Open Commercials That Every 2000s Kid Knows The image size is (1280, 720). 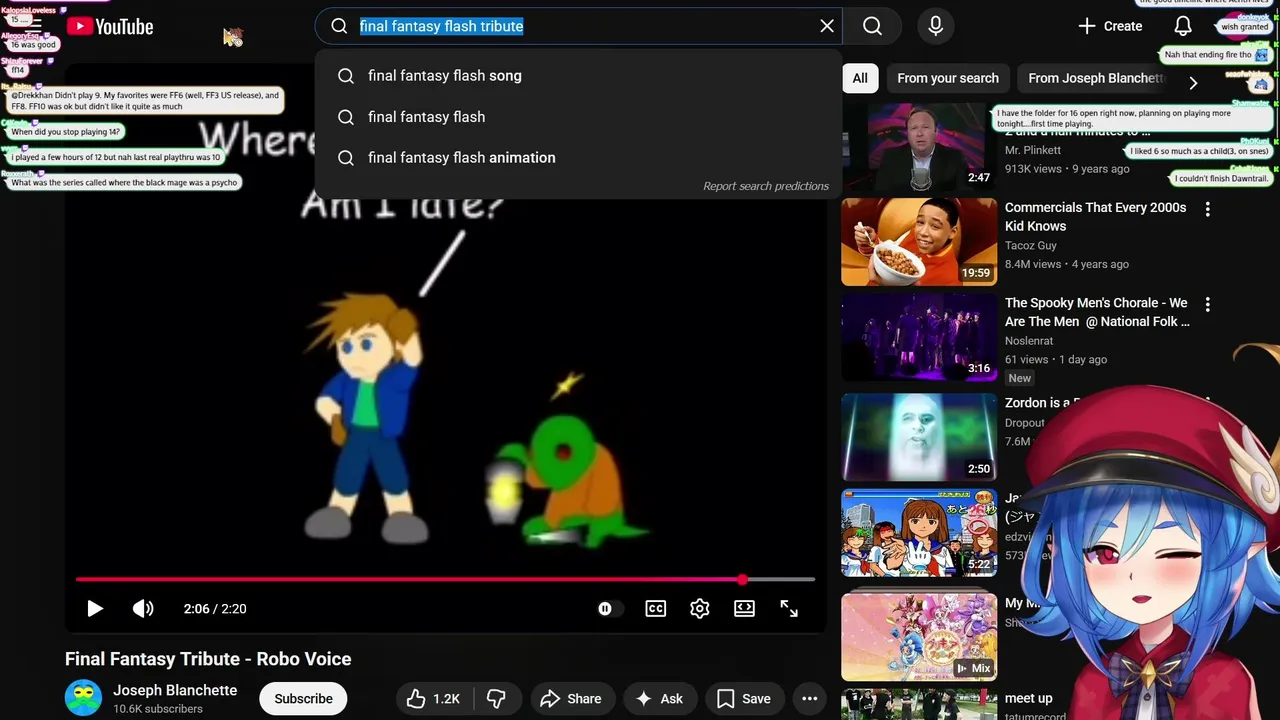pos(1096,217)
